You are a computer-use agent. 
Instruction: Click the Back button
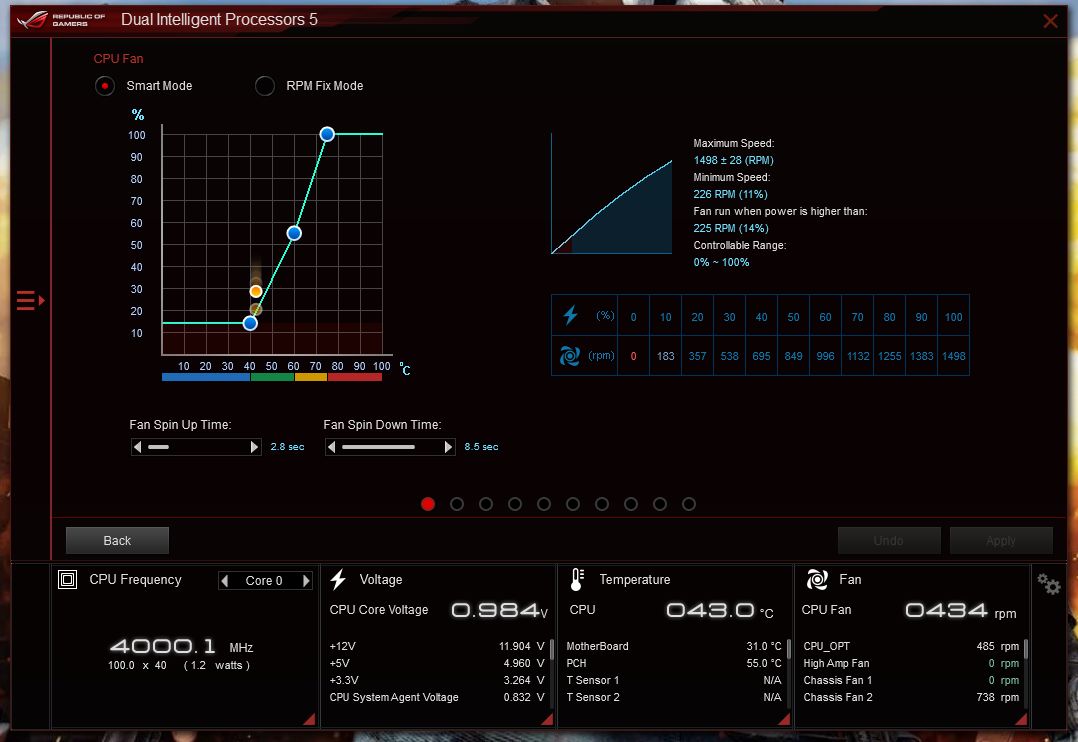[117, 541]
